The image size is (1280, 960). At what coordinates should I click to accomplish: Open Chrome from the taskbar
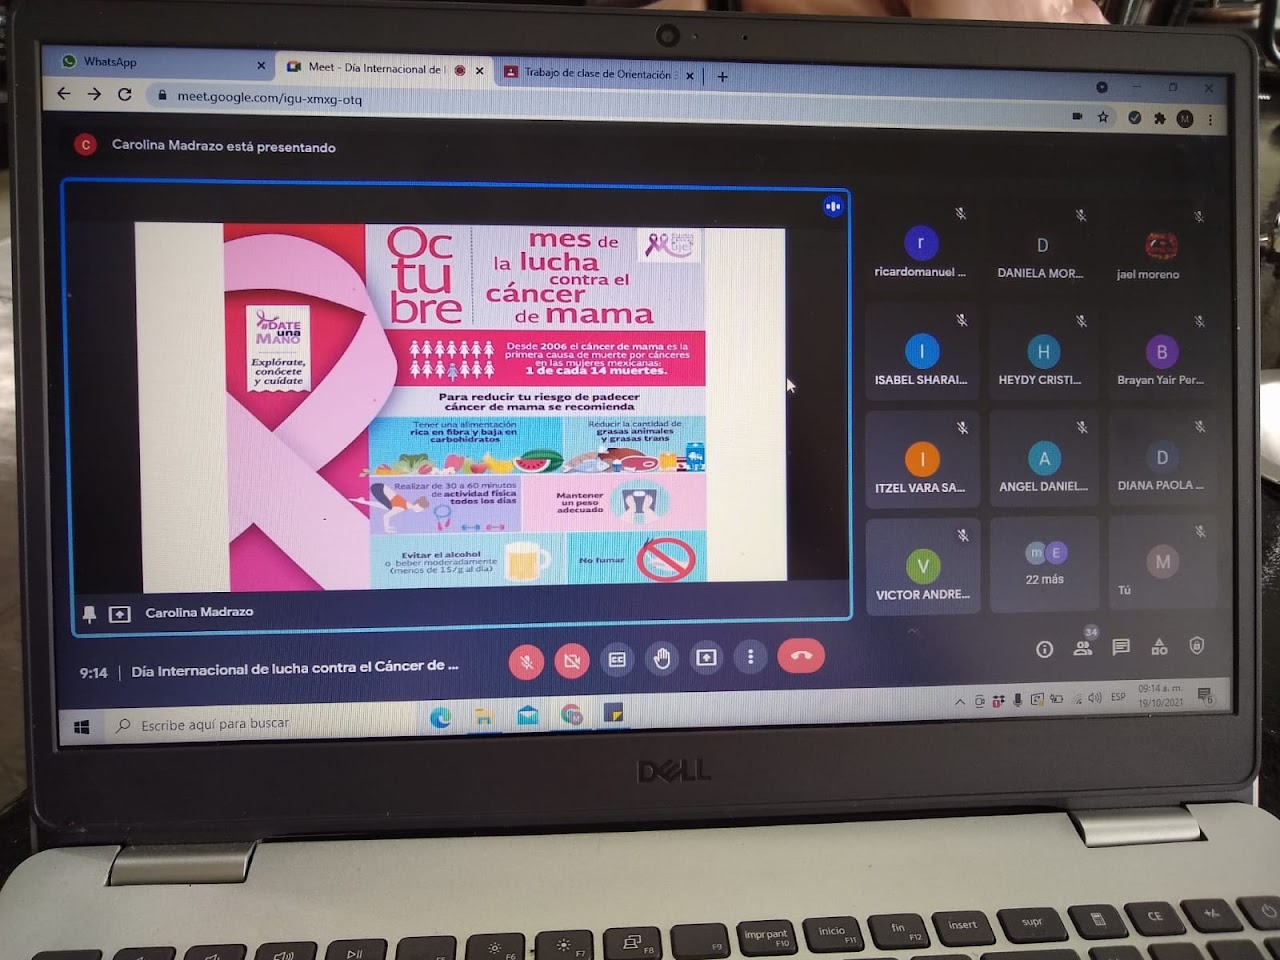pyautogui.click(x=571, y=714)
